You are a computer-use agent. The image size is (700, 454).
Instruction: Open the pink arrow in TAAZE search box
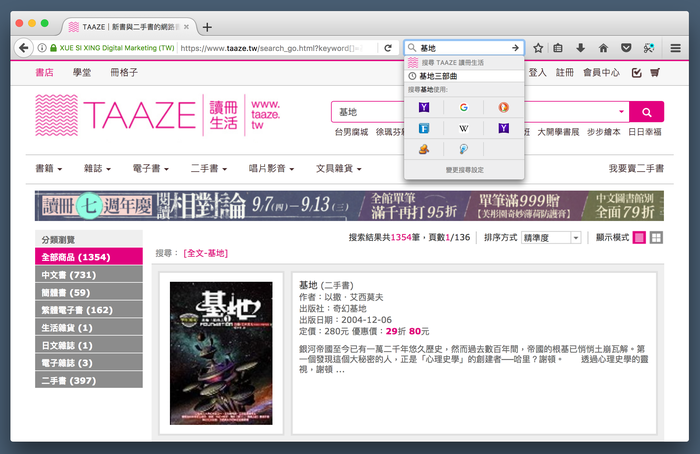point(621,112)
